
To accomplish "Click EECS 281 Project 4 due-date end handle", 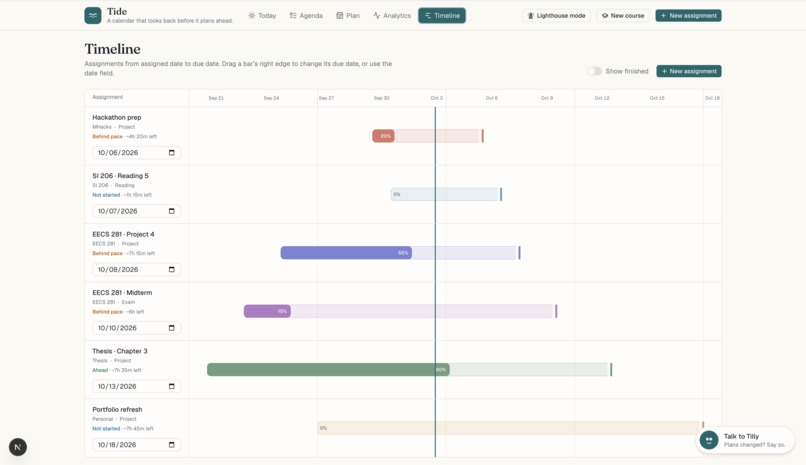I will tap(520, 252).
